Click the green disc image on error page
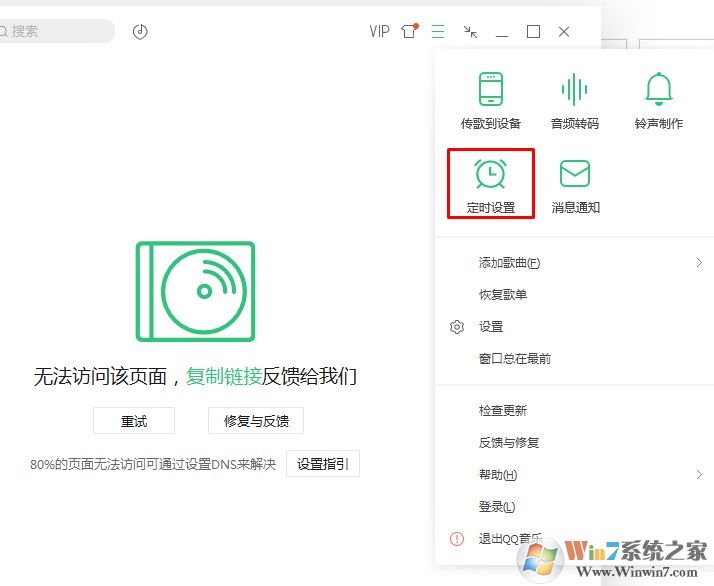 click(195, 291)
